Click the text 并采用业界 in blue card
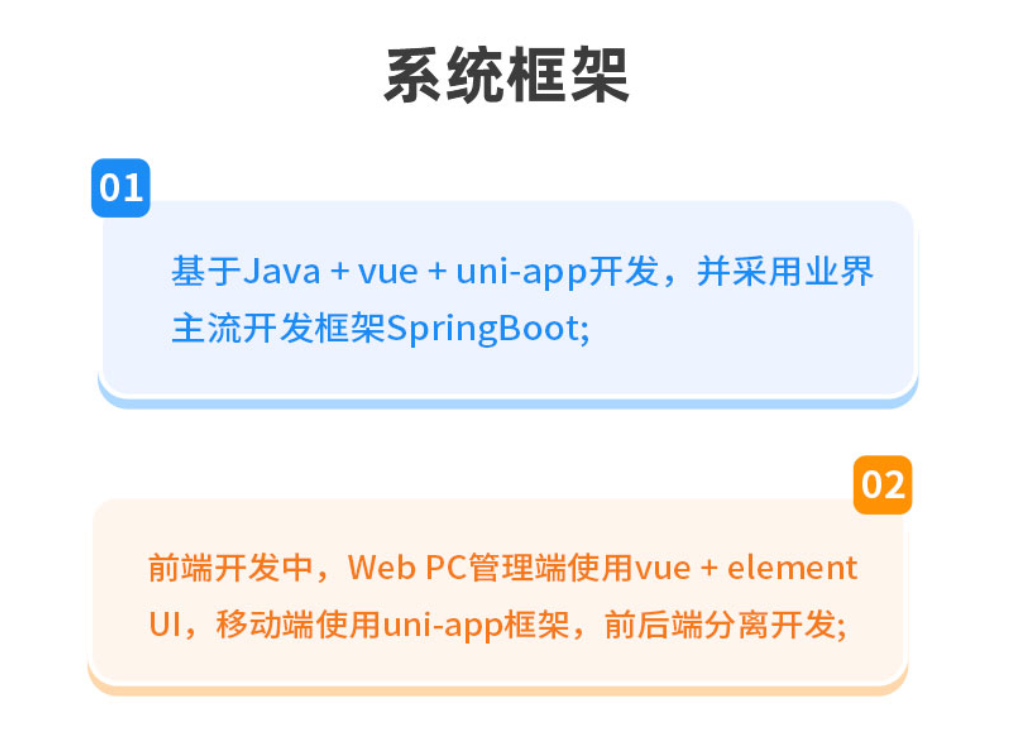Viewport: 1010px width, 741px height. pos(785,271)
